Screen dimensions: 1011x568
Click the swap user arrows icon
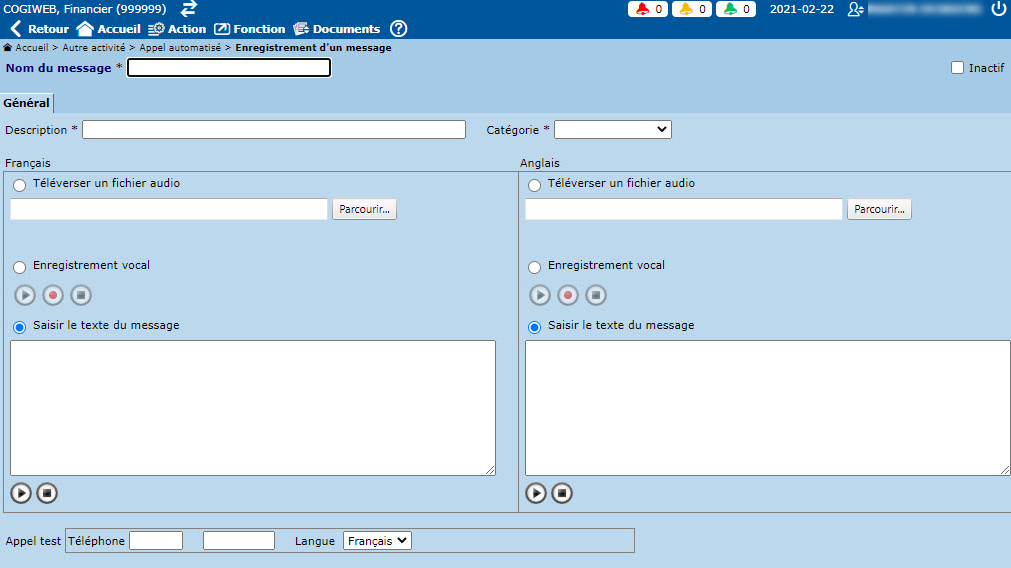coord(189,9)
